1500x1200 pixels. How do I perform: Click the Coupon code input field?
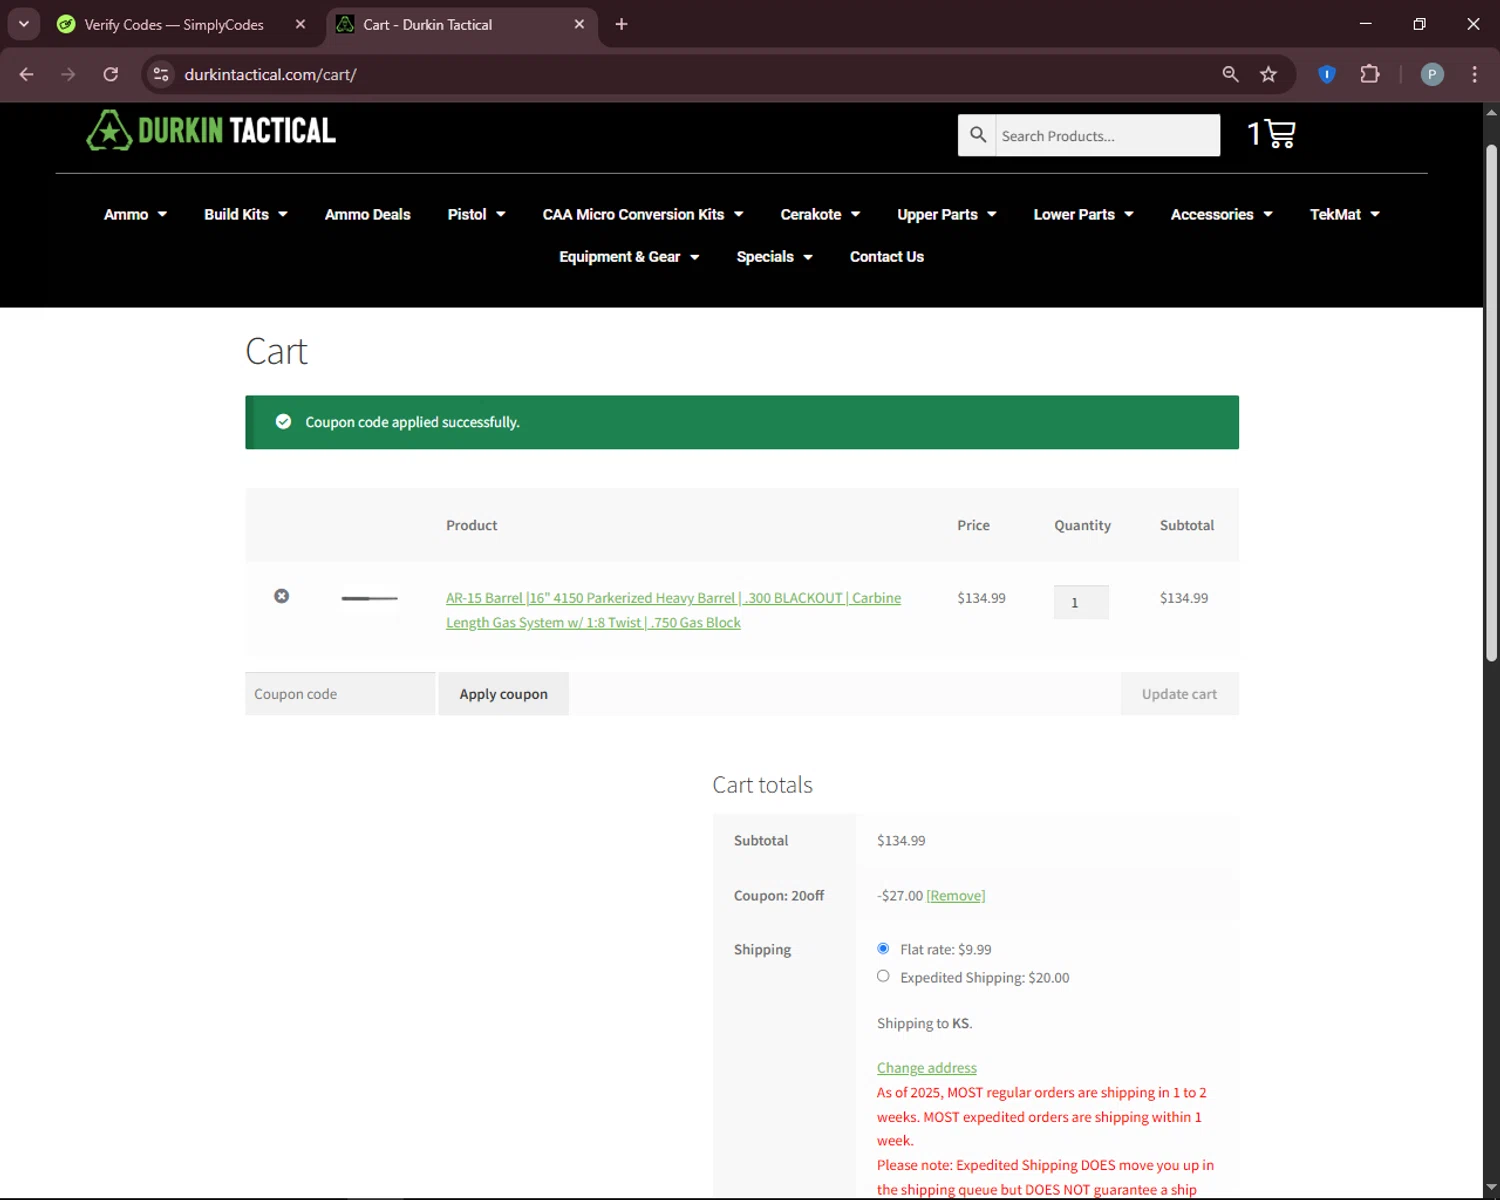click(x=340, y=694)
